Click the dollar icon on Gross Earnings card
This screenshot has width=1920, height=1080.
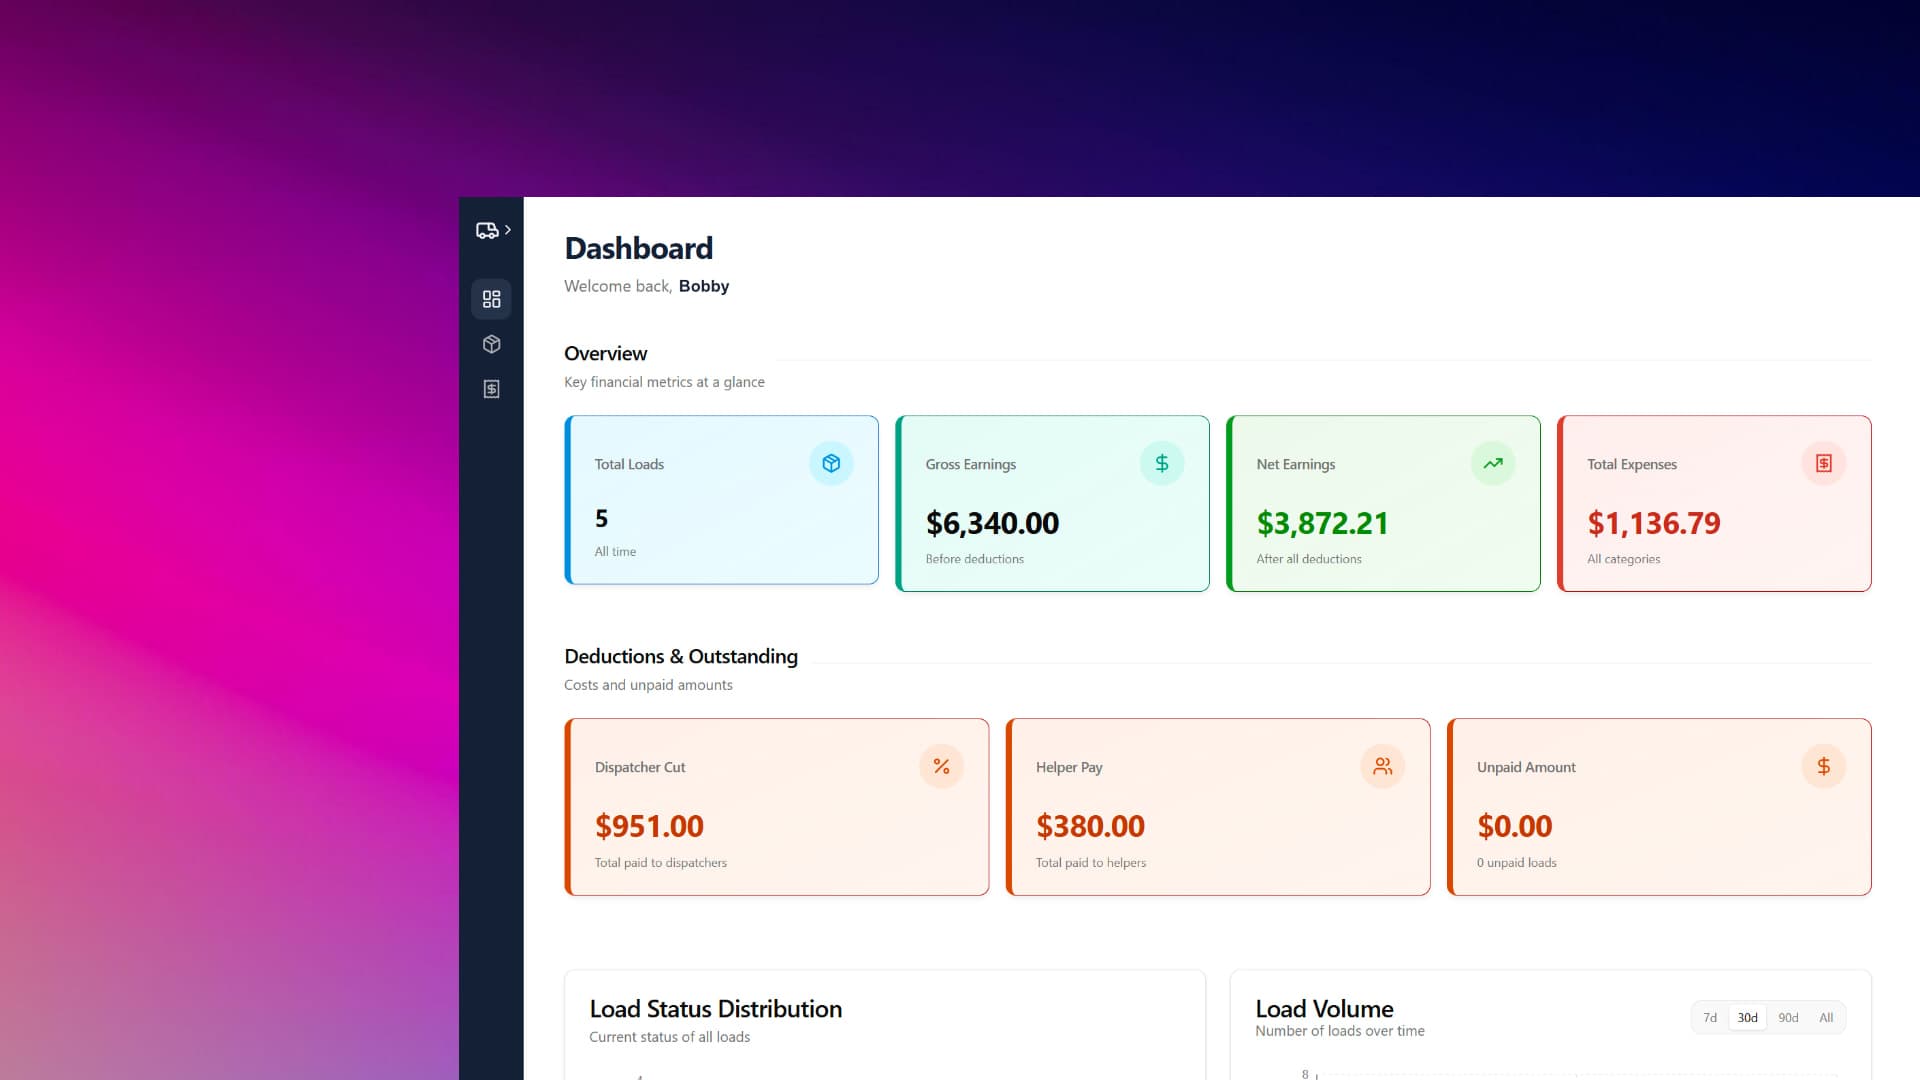click(1161, 463)
